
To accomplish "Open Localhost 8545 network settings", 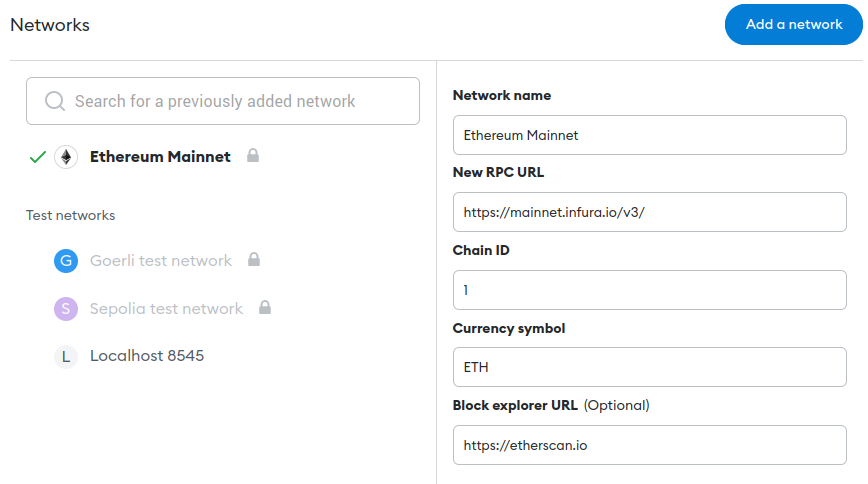I will pos(147,356).
